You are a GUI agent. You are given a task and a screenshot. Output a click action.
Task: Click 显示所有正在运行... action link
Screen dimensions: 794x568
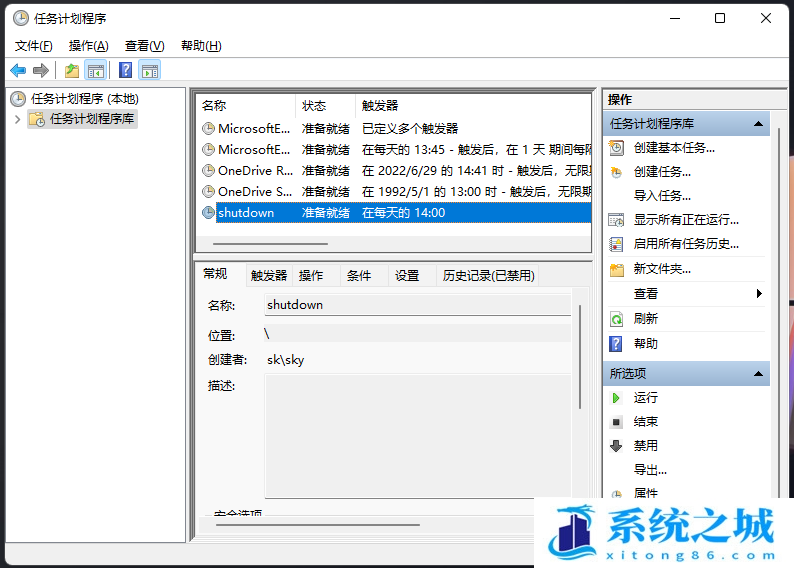[x=686, y=220]
